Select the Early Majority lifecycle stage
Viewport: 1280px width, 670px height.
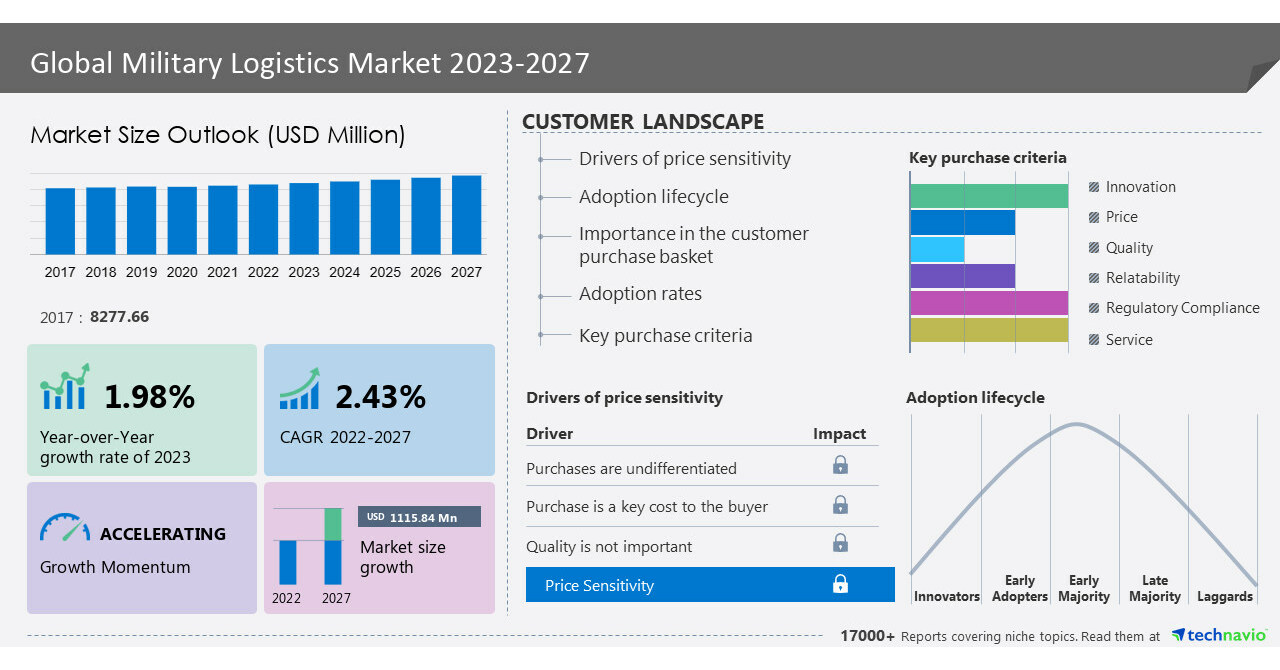(x=1084, y=588)
